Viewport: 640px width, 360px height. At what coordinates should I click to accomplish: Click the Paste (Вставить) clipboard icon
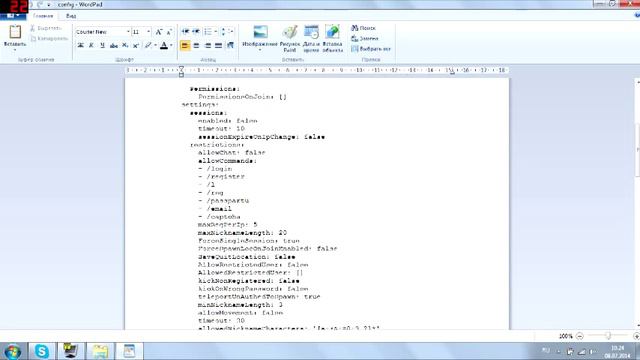coord(15,31)
